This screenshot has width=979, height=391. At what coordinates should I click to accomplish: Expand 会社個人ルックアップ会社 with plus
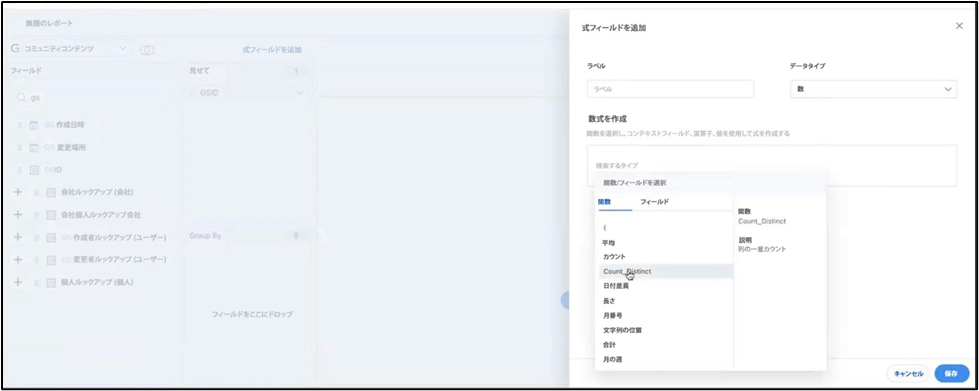[x=17, y=214]
